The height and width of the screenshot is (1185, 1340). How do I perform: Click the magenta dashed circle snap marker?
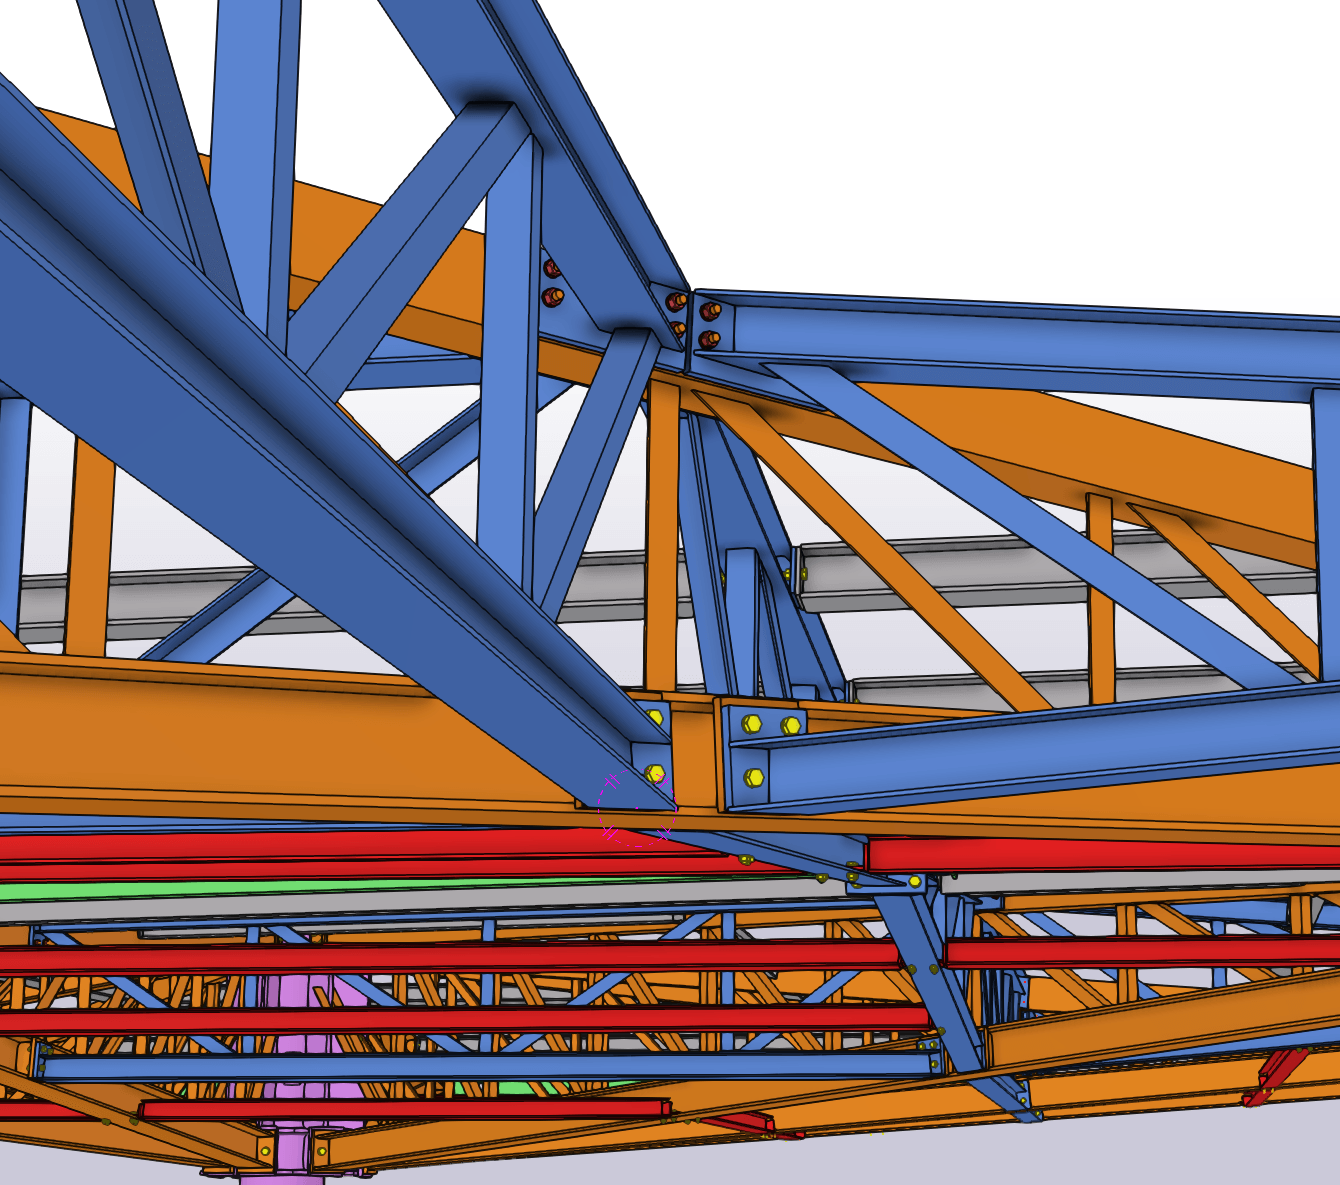(x=637, y=809)
